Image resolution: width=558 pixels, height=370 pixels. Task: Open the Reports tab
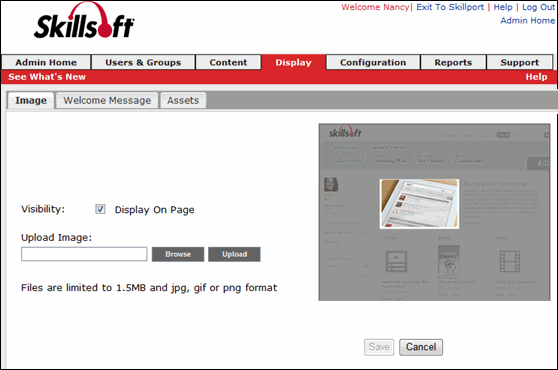(x=453, y=62)
